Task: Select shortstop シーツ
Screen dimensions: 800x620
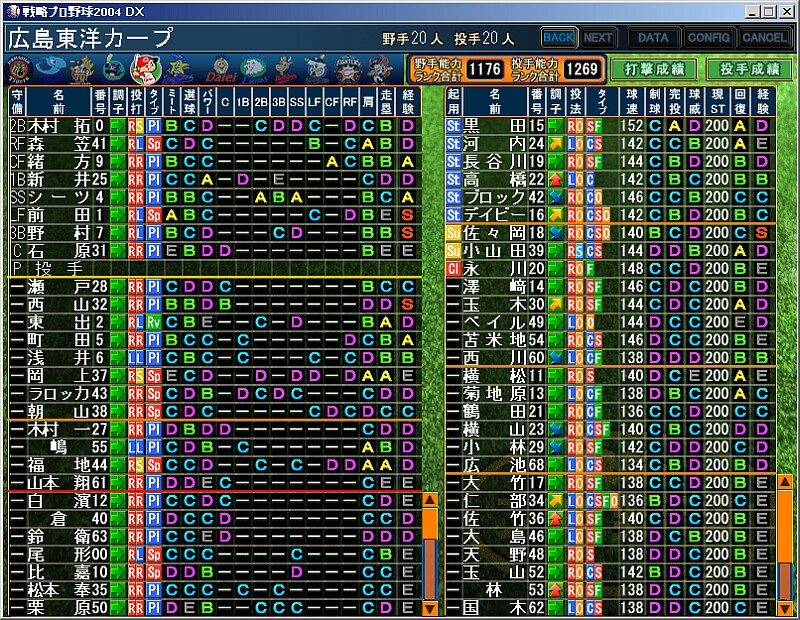Action: (x=215, y=197)
